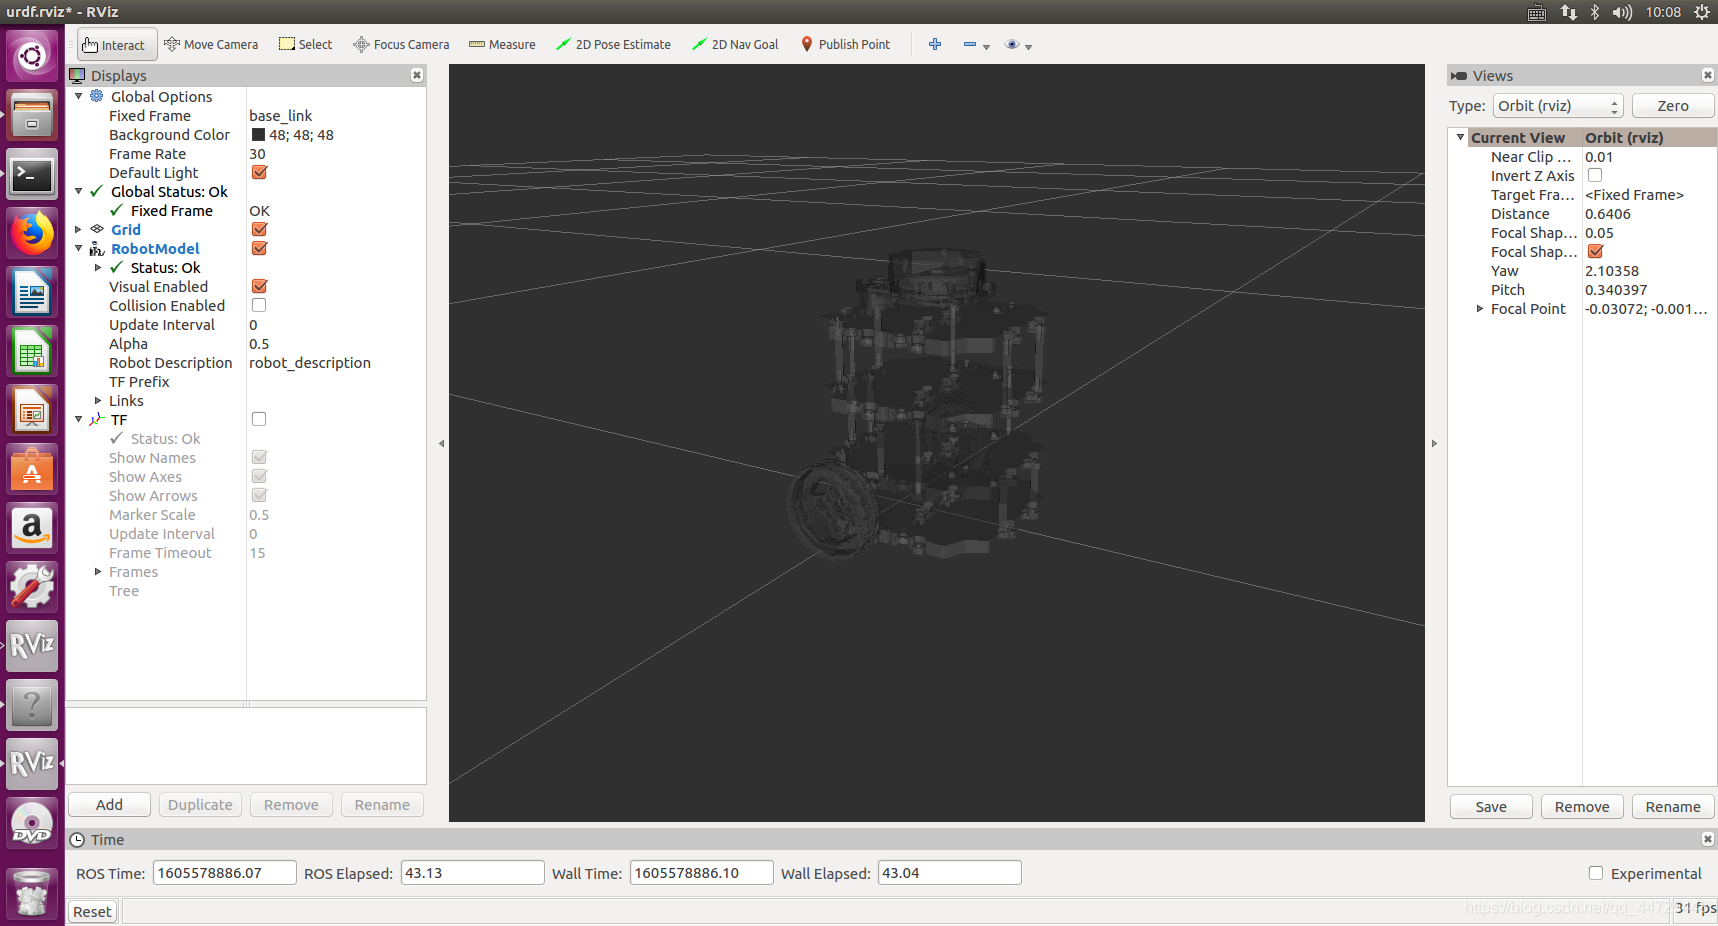The width and height of the screenshot is (1718, 926).
Task: Enable Collision Enabled for RobotModel
Action: point(258,305)
